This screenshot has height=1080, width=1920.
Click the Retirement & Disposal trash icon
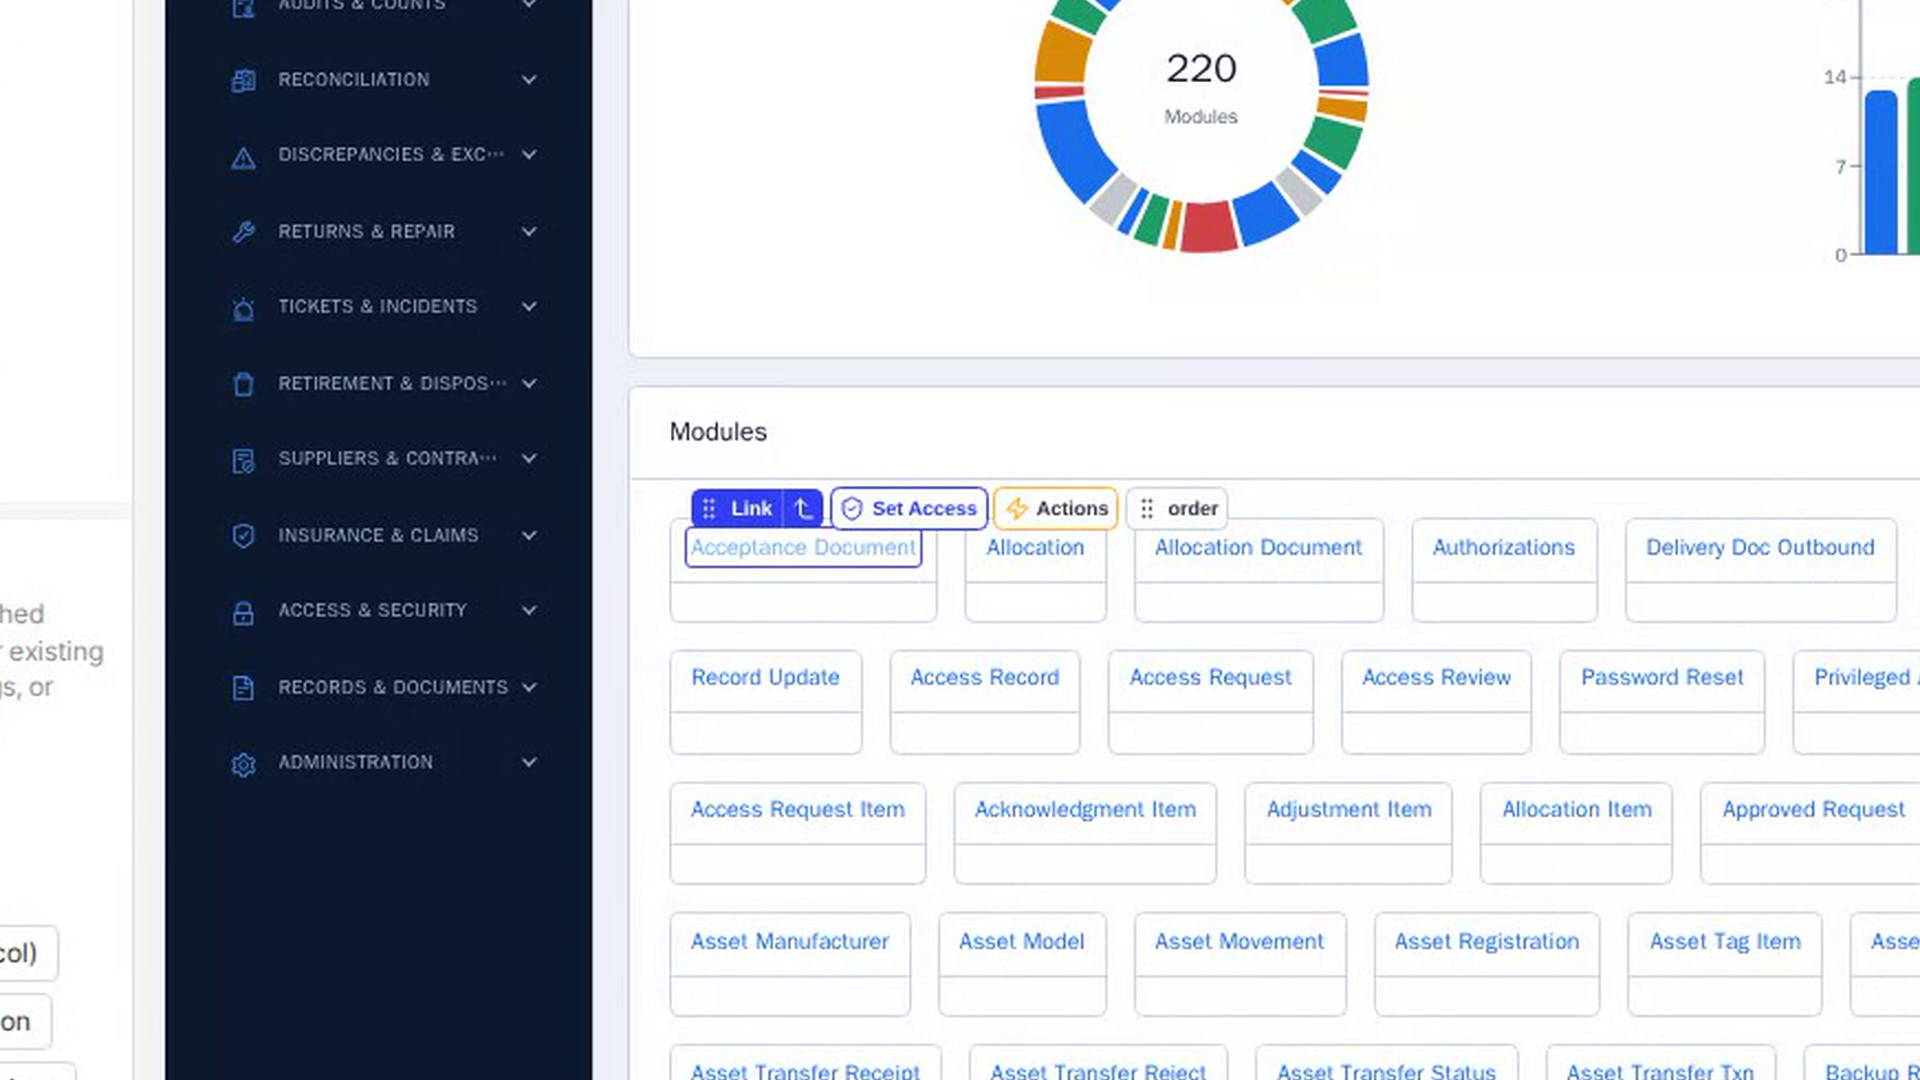[x=243, y=384]
